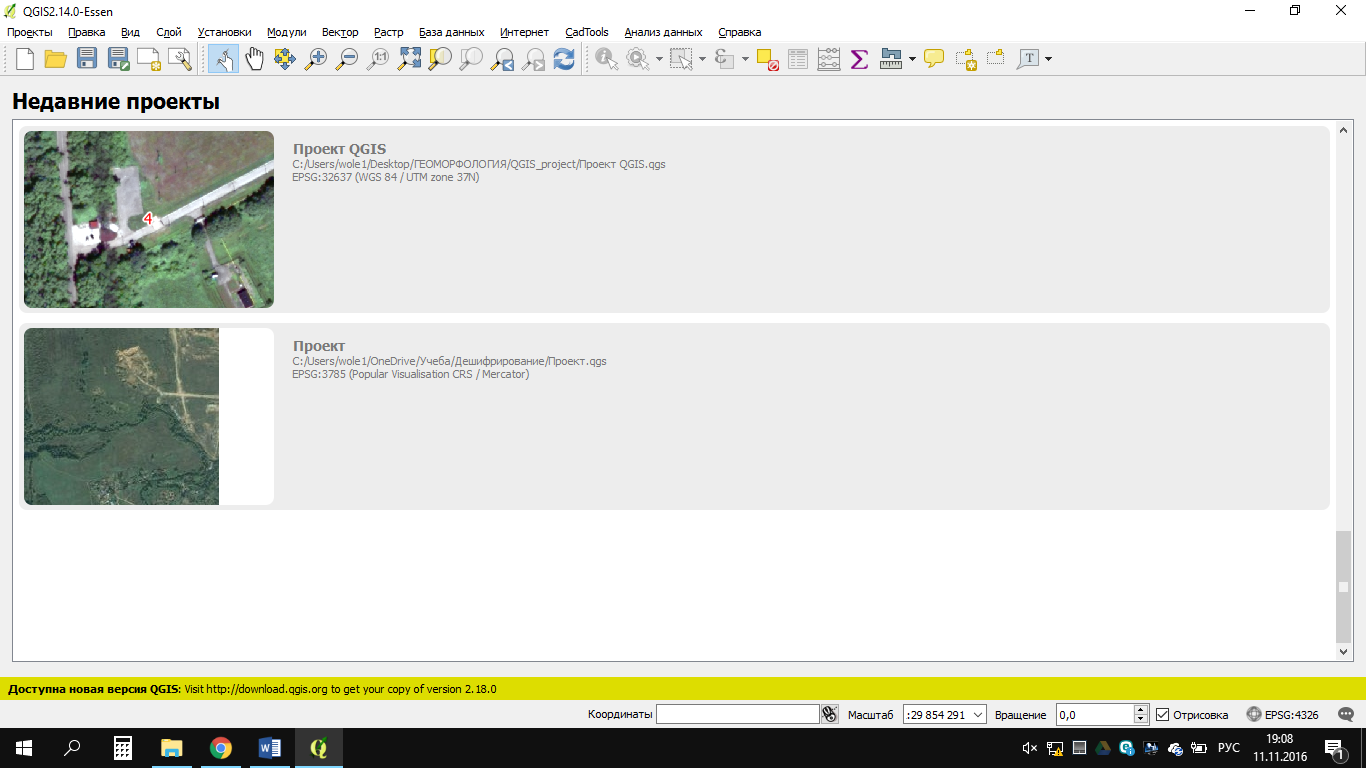This screenshot has height=768, width=1366.
Task: Click the Координаты input field
Action: [737, 715]
